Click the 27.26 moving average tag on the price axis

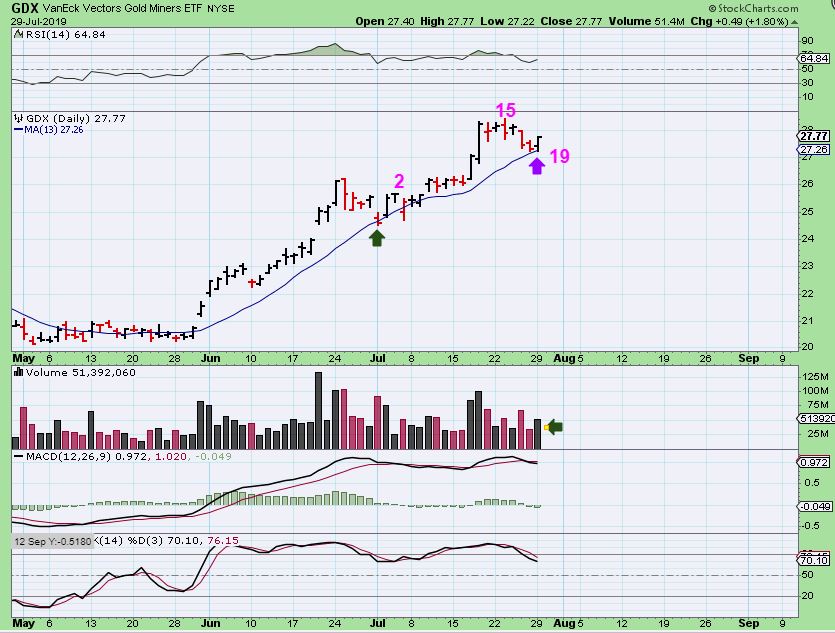click(x=814, y=150)
